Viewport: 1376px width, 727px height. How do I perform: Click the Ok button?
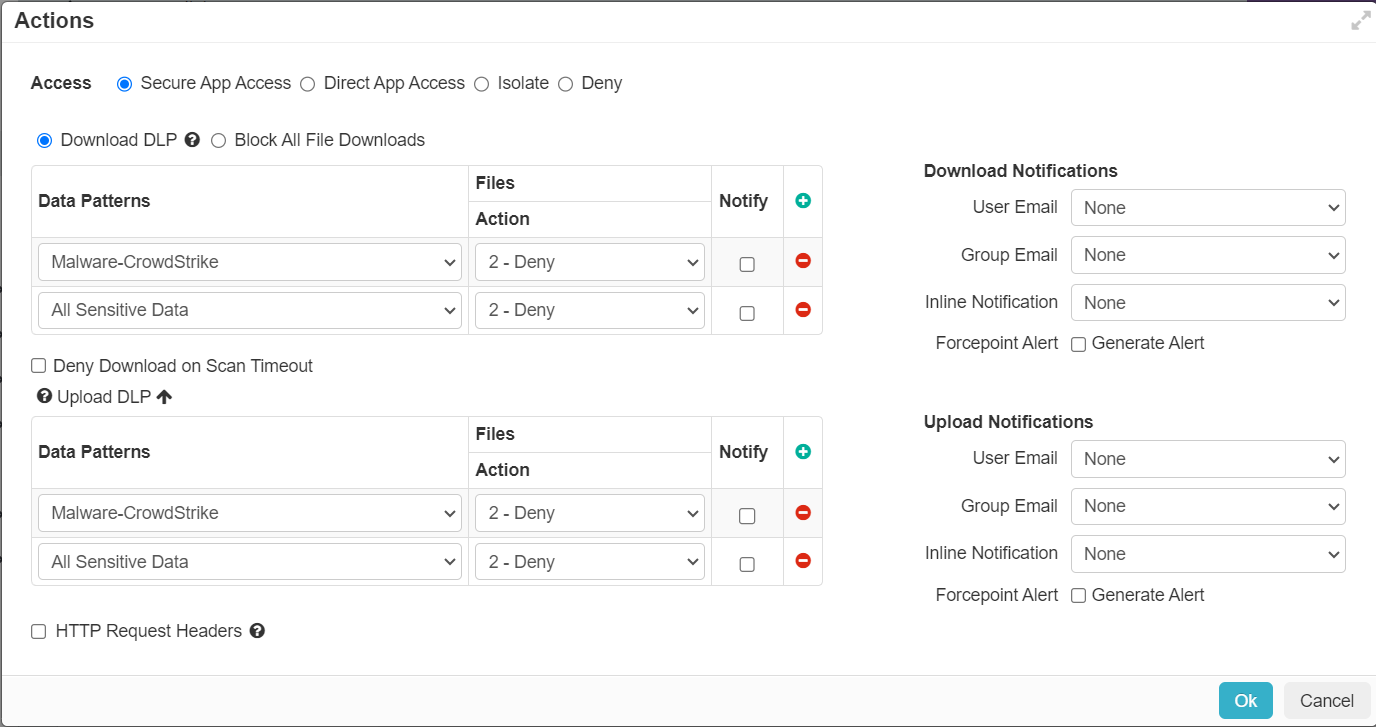[1245, 701]
